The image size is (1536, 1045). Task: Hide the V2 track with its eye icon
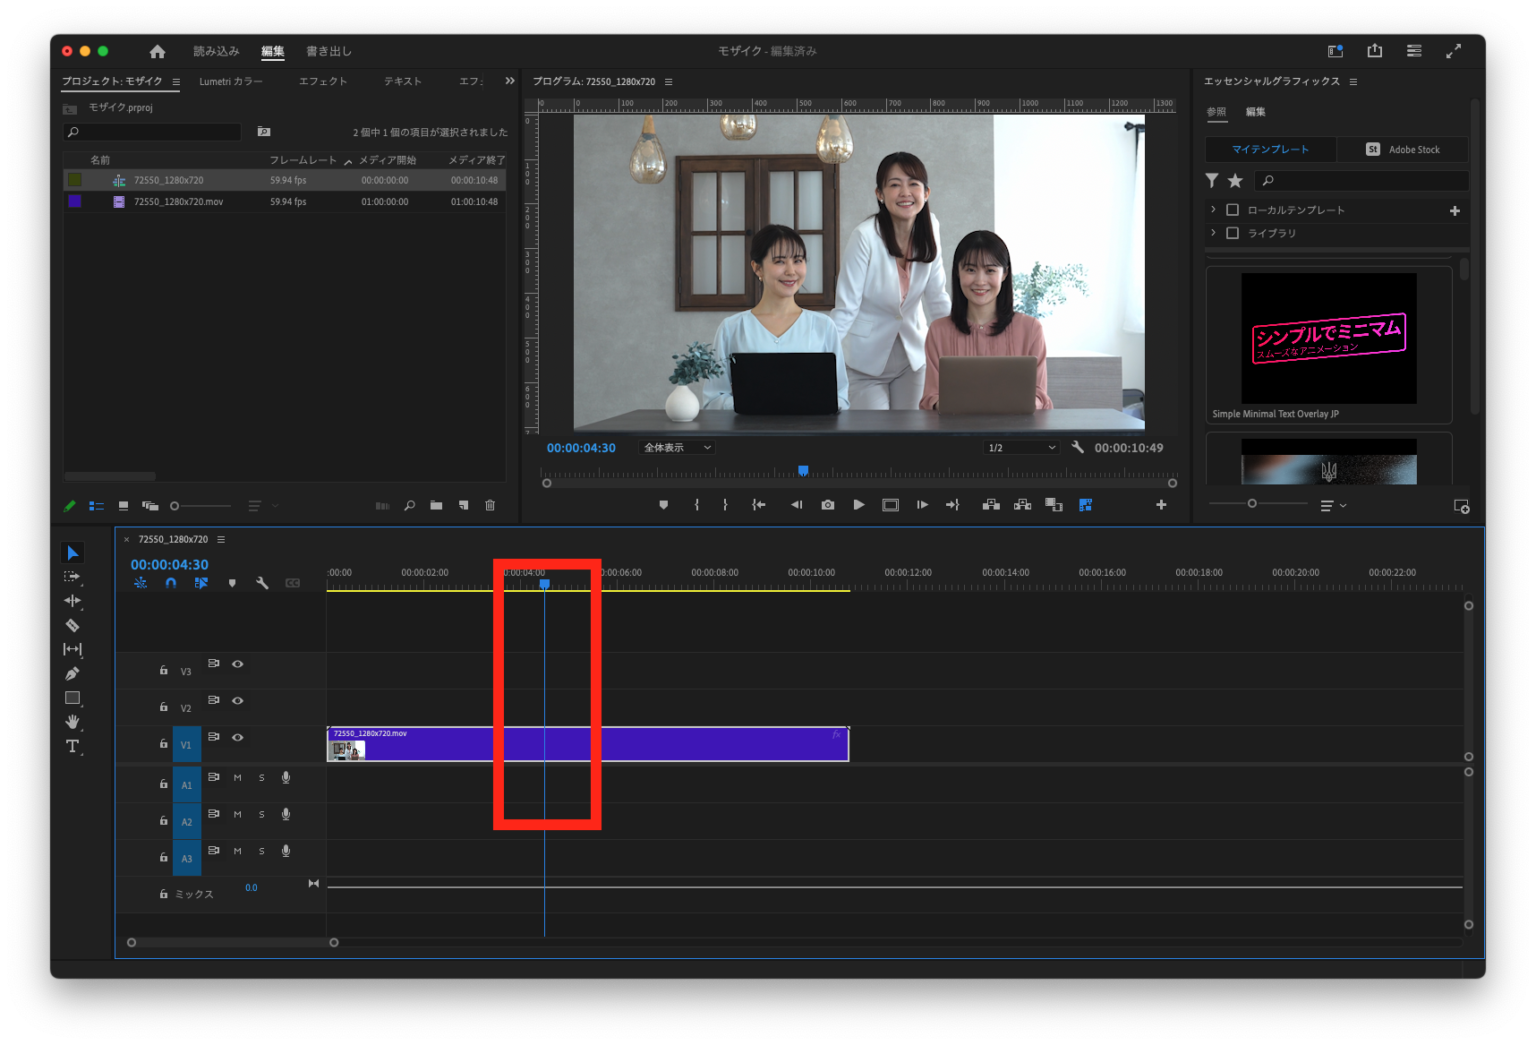click(237, 701)
